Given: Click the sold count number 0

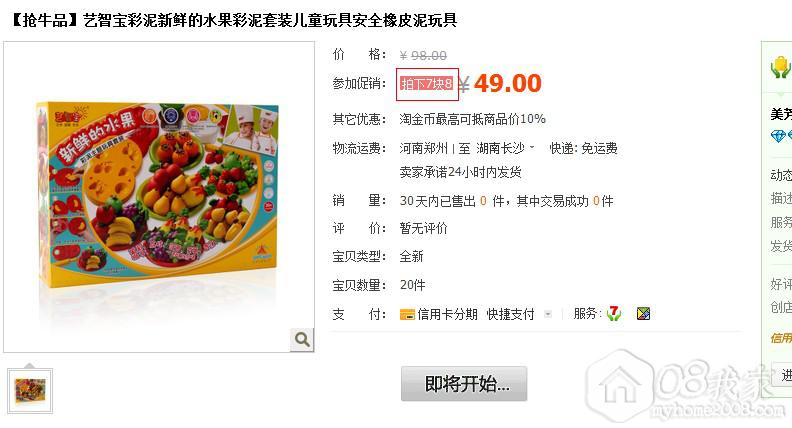Looking at the screenshot, I should click(483, 201).
